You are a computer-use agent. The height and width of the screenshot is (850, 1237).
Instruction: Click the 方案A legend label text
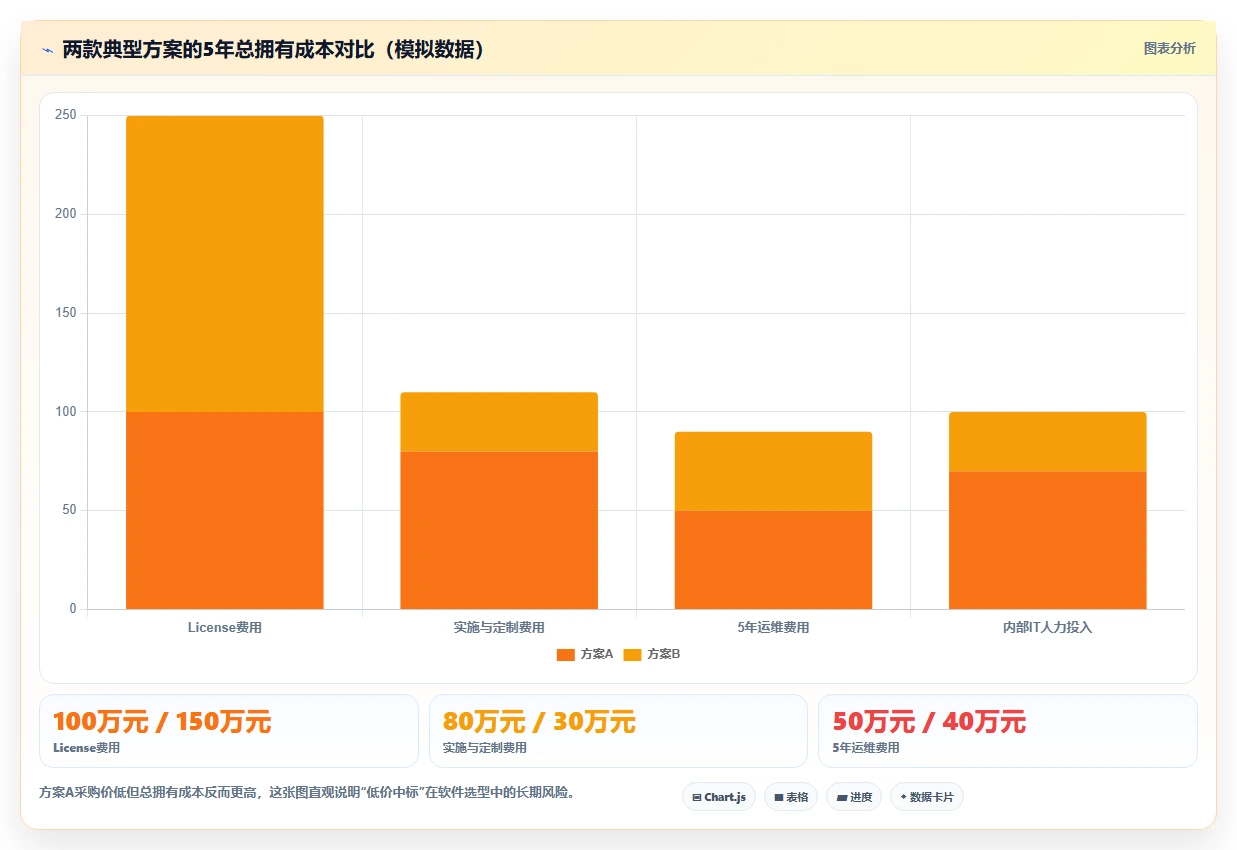(x=597, y=654)
